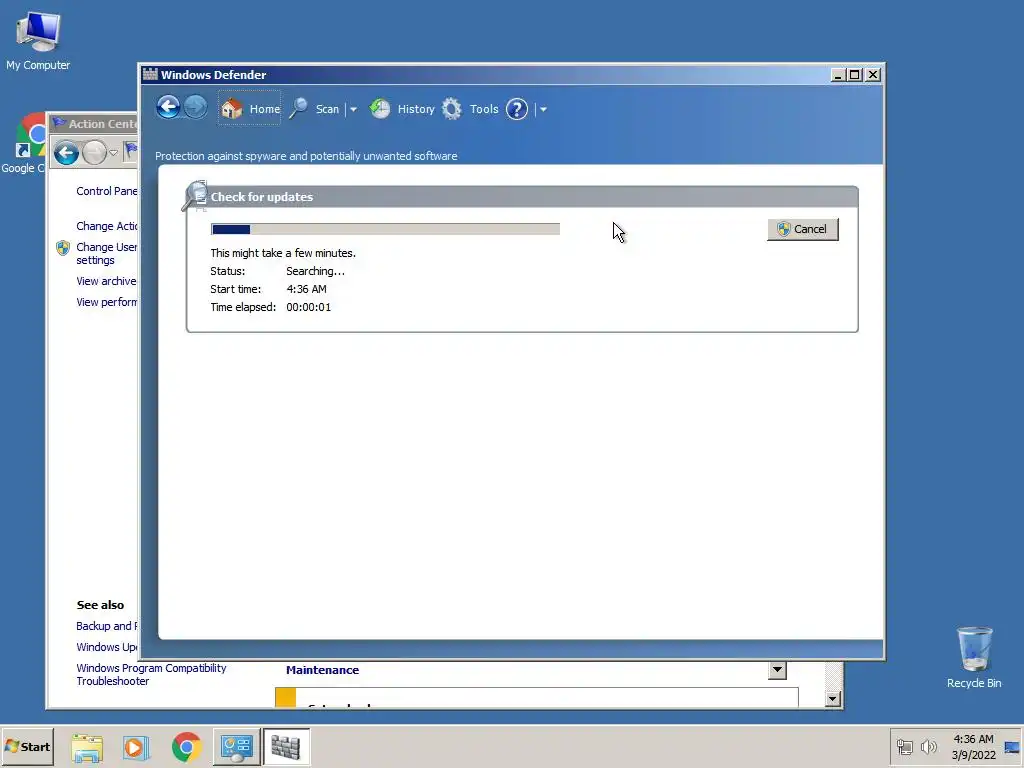The width and height of the screenshot is (1024, 768).
Task: Open Google Chrome desktop shortcut
Action: (x=24, y=144)
